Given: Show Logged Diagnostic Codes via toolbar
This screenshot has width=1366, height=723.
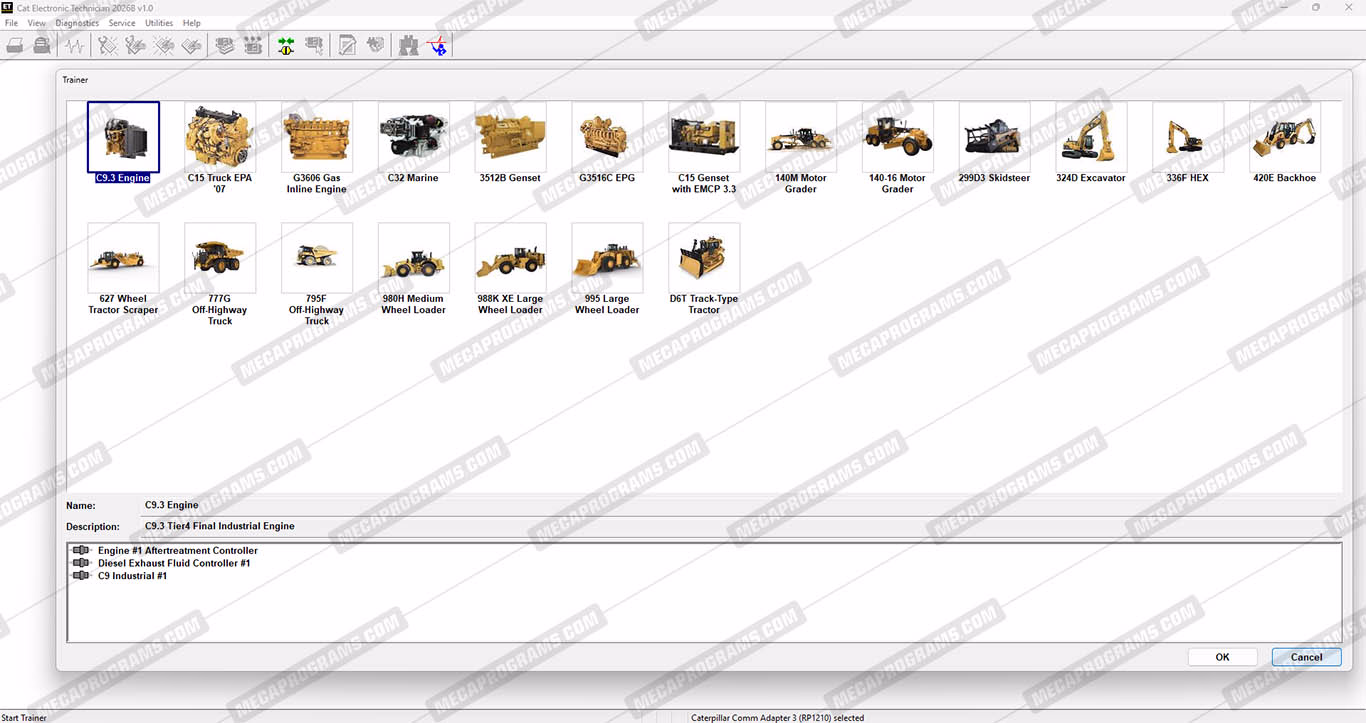Looking at the screenshot, I should click(x=136, y=45).
